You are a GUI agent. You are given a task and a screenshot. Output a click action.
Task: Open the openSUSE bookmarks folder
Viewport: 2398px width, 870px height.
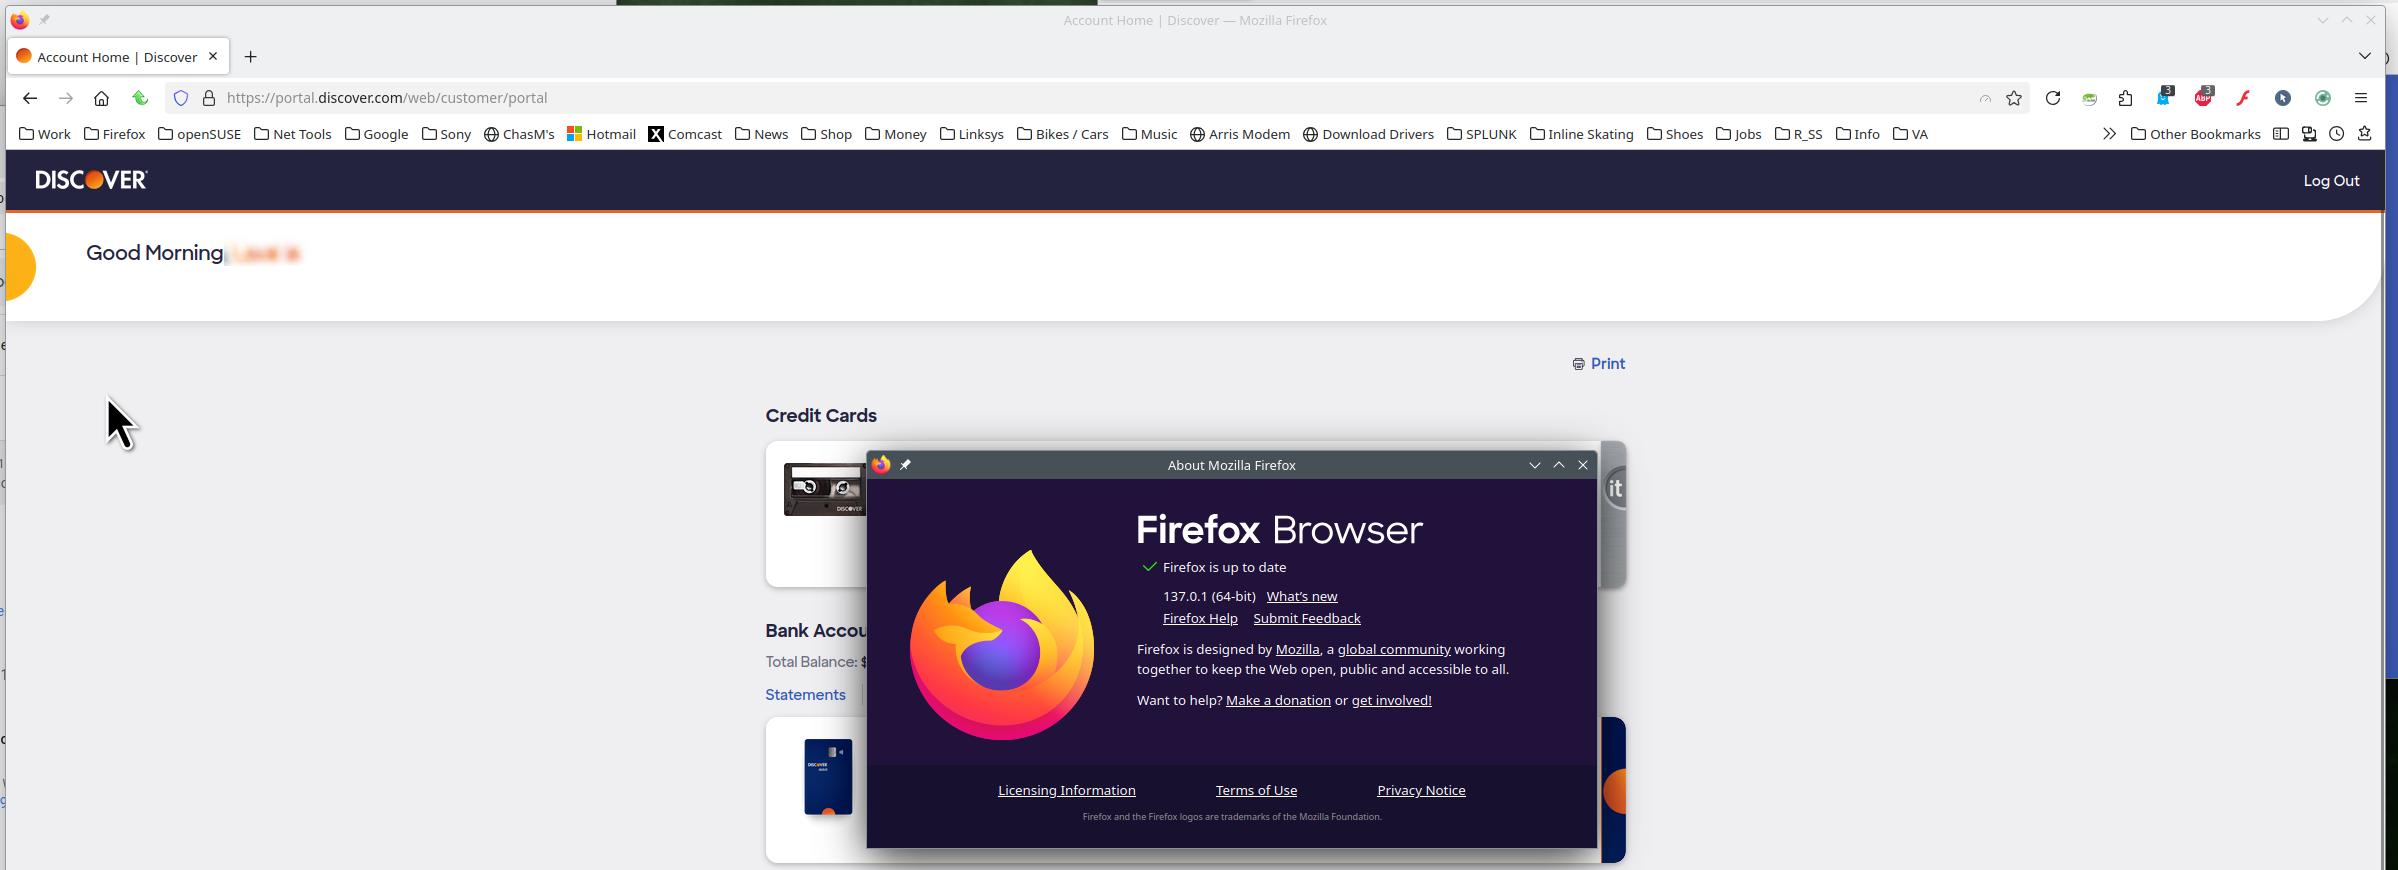point(200,134)
